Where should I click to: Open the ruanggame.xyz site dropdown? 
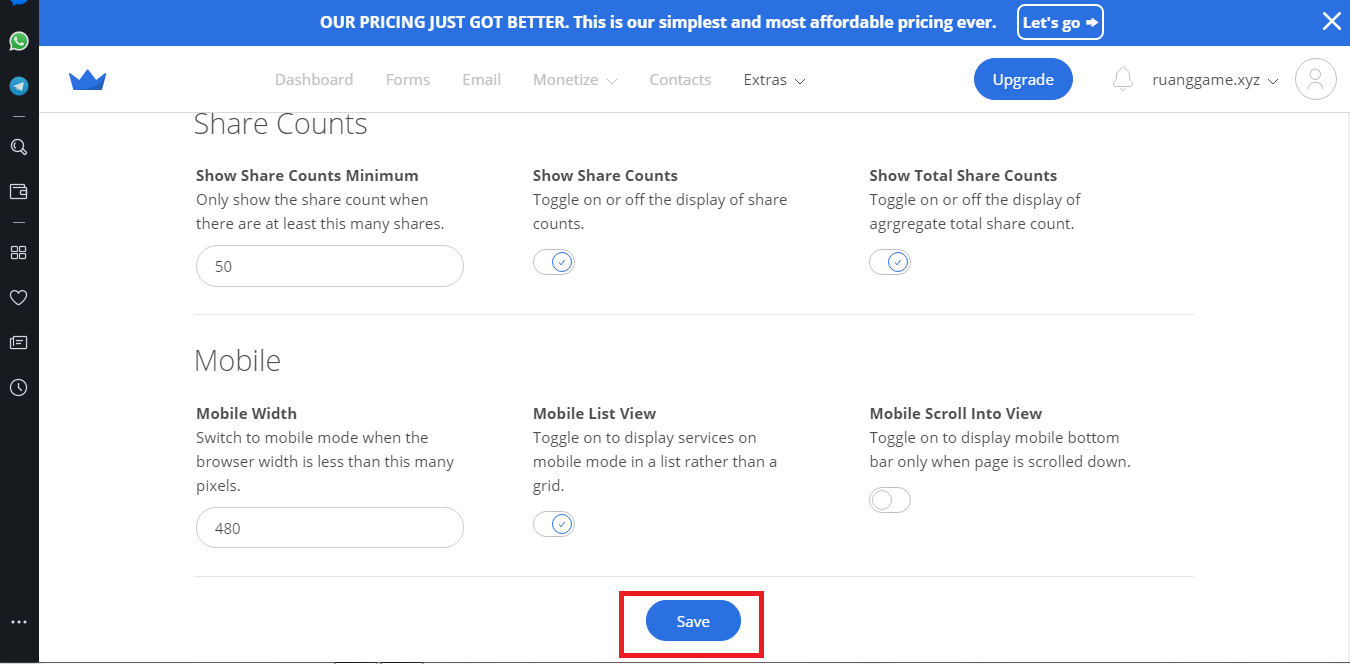tap(1215, 80)
